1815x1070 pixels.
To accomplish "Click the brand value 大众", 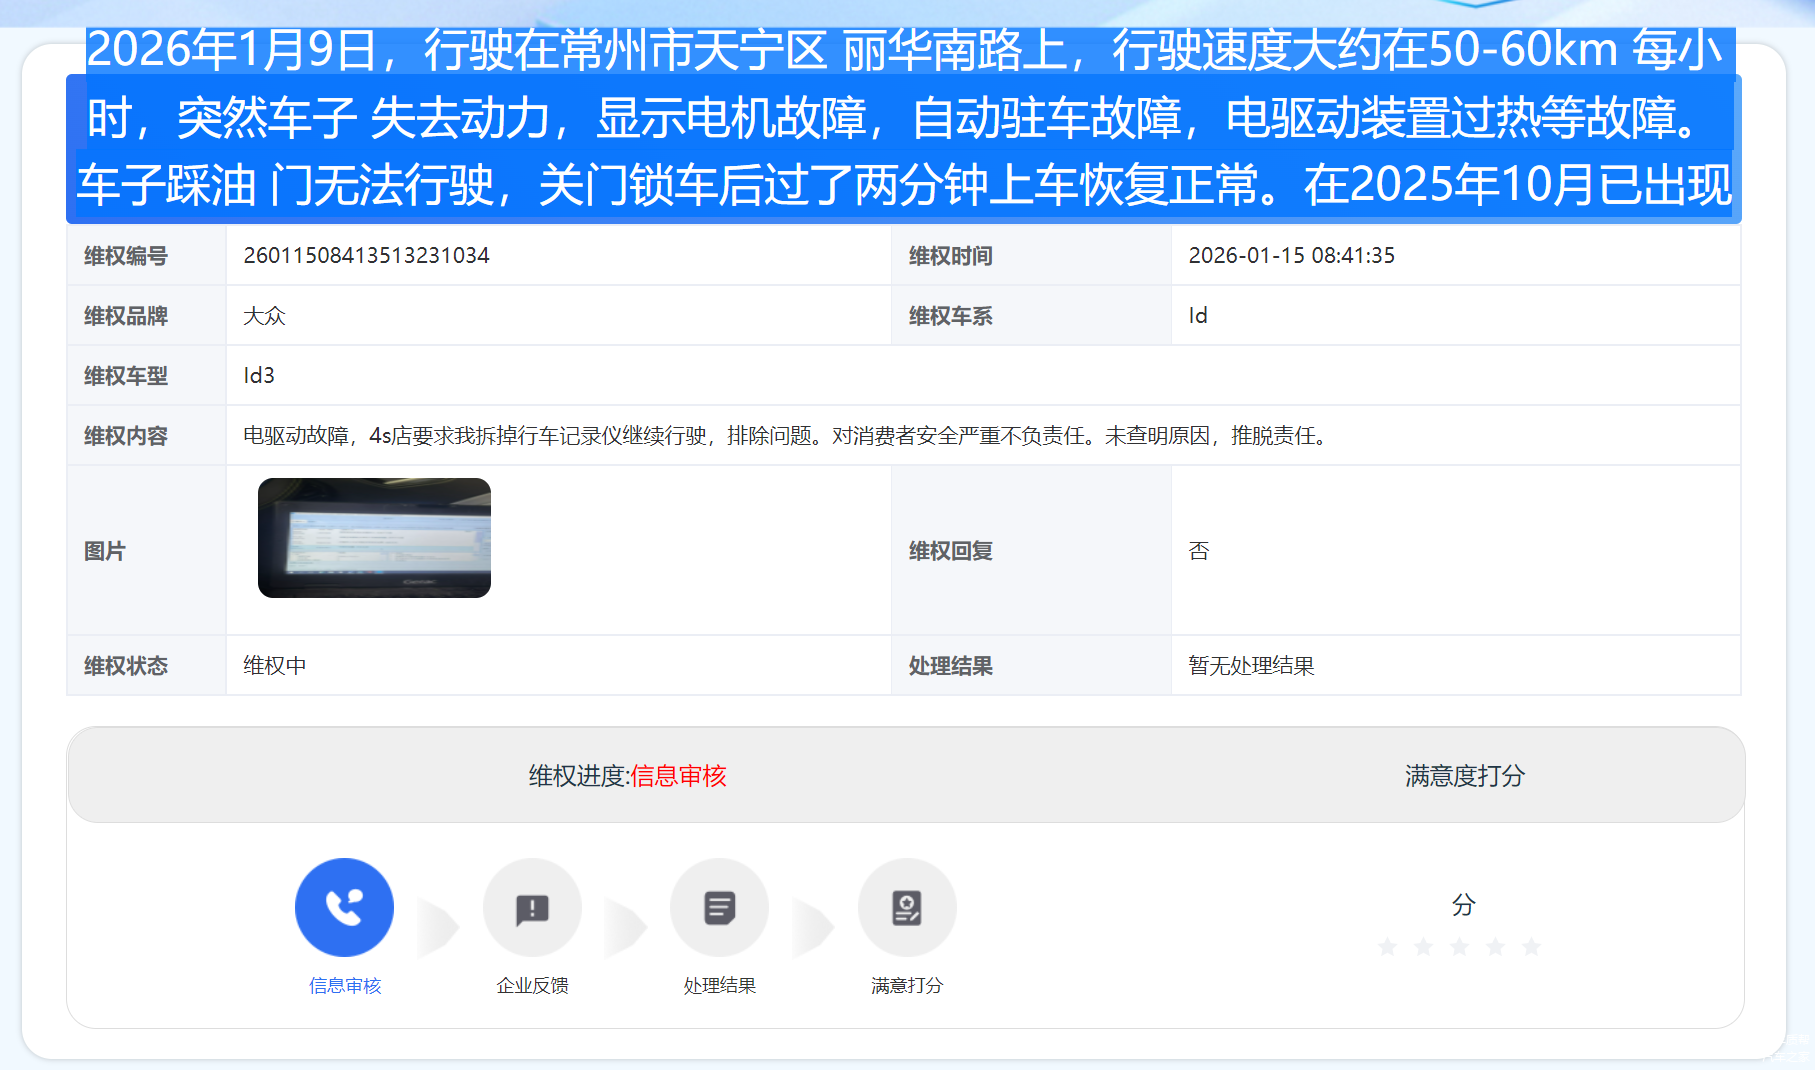I will coord(264,315).
